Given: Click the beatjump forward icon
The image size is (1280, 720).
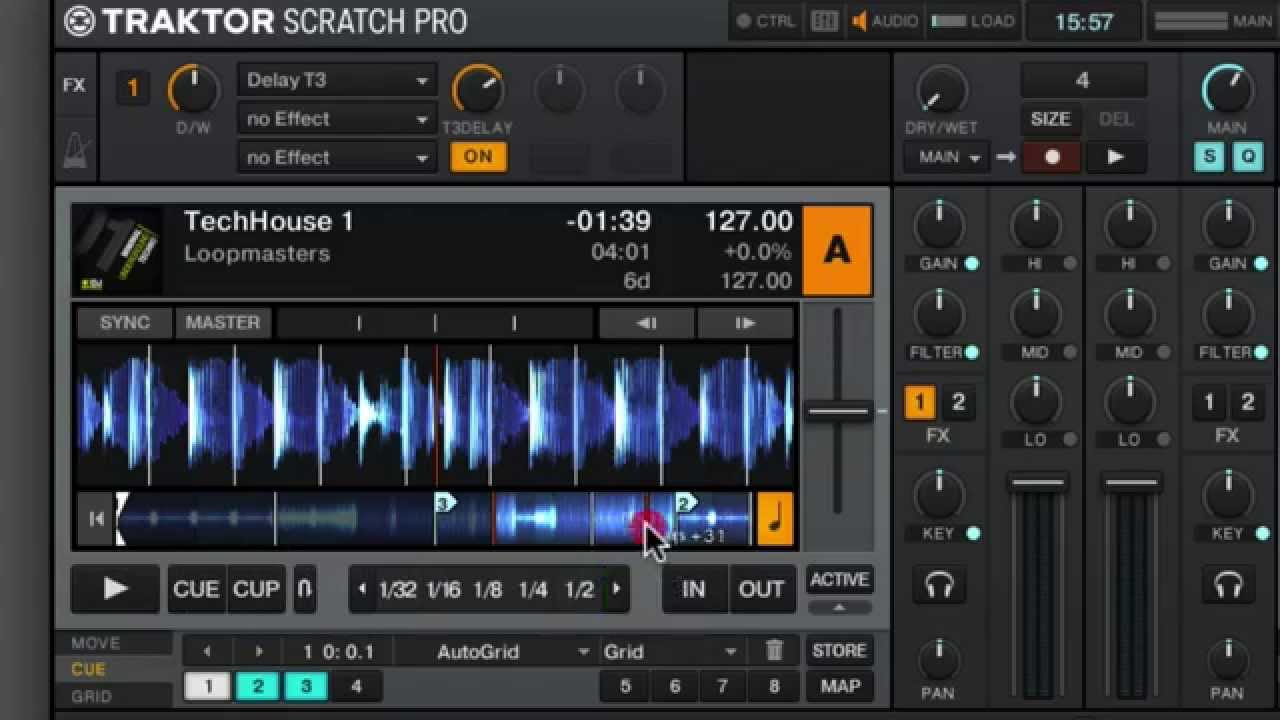Looking at the screenshot, I should 745,323.
